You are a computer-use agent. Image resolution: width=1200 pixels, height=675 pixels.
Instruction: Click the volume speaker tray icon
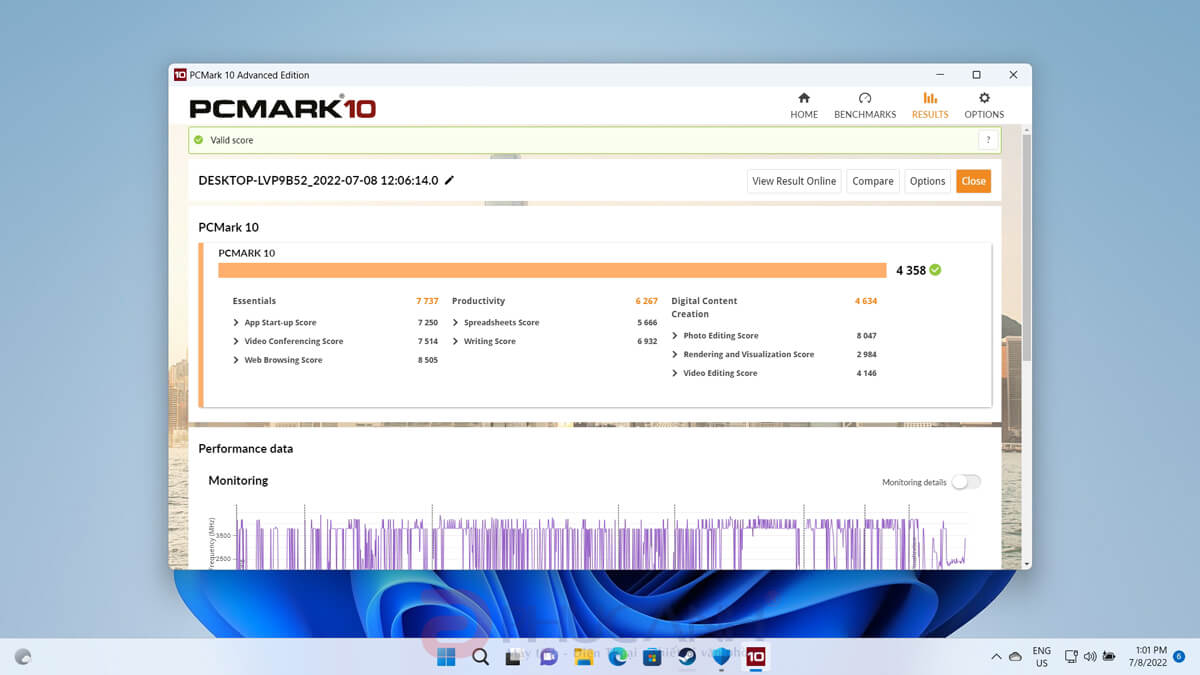1089,657
